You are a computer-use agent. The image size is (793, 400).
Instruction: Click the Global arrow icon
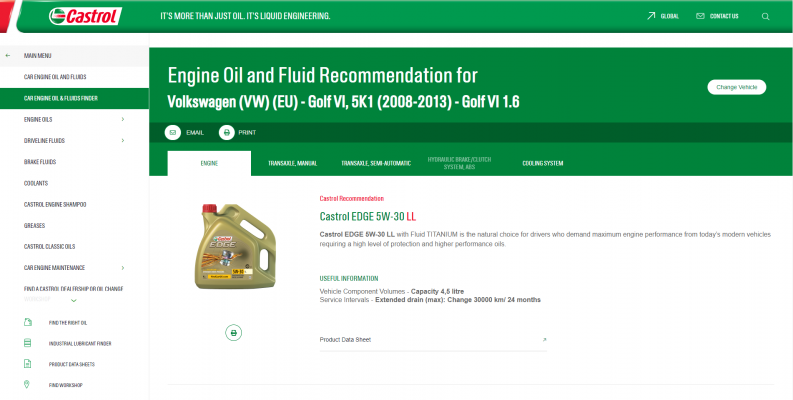click(x=651, y=16)
